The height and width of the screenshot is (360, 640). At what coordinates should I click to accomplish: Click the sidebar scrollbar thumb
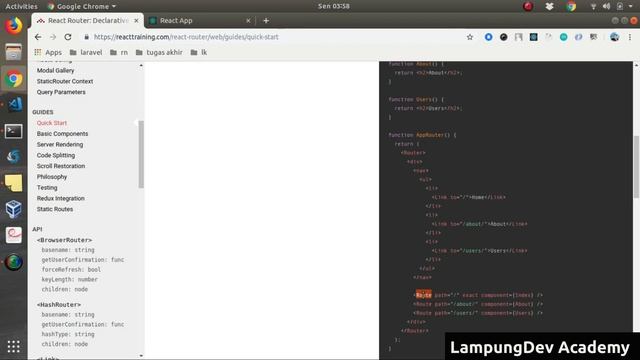141,154
